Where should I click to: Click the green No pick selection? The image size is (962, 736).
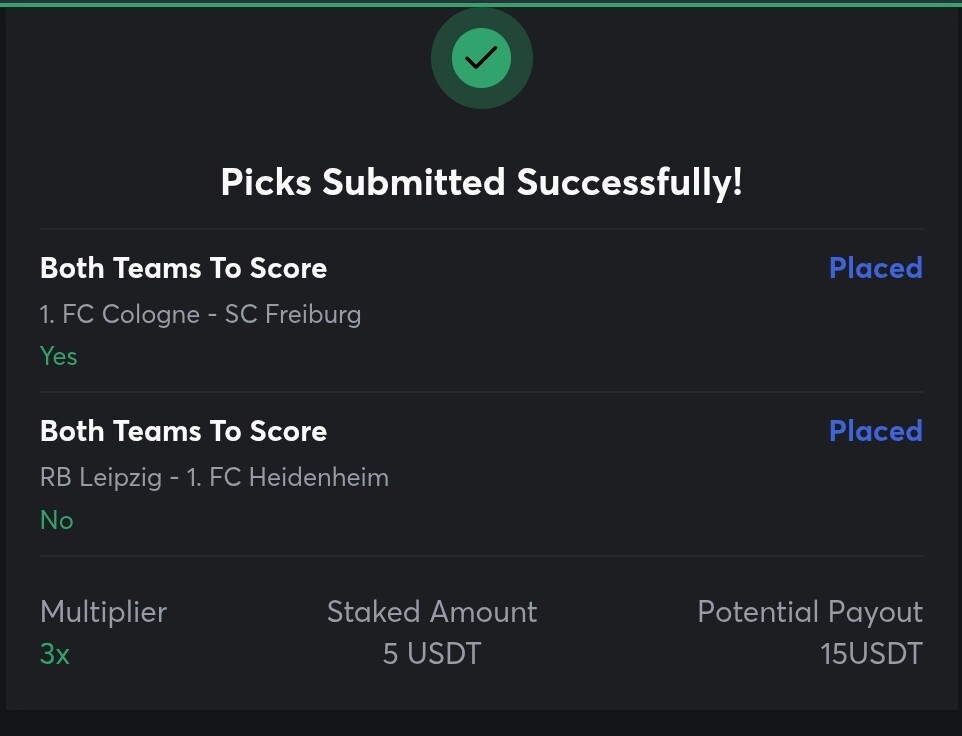[56, 520]
